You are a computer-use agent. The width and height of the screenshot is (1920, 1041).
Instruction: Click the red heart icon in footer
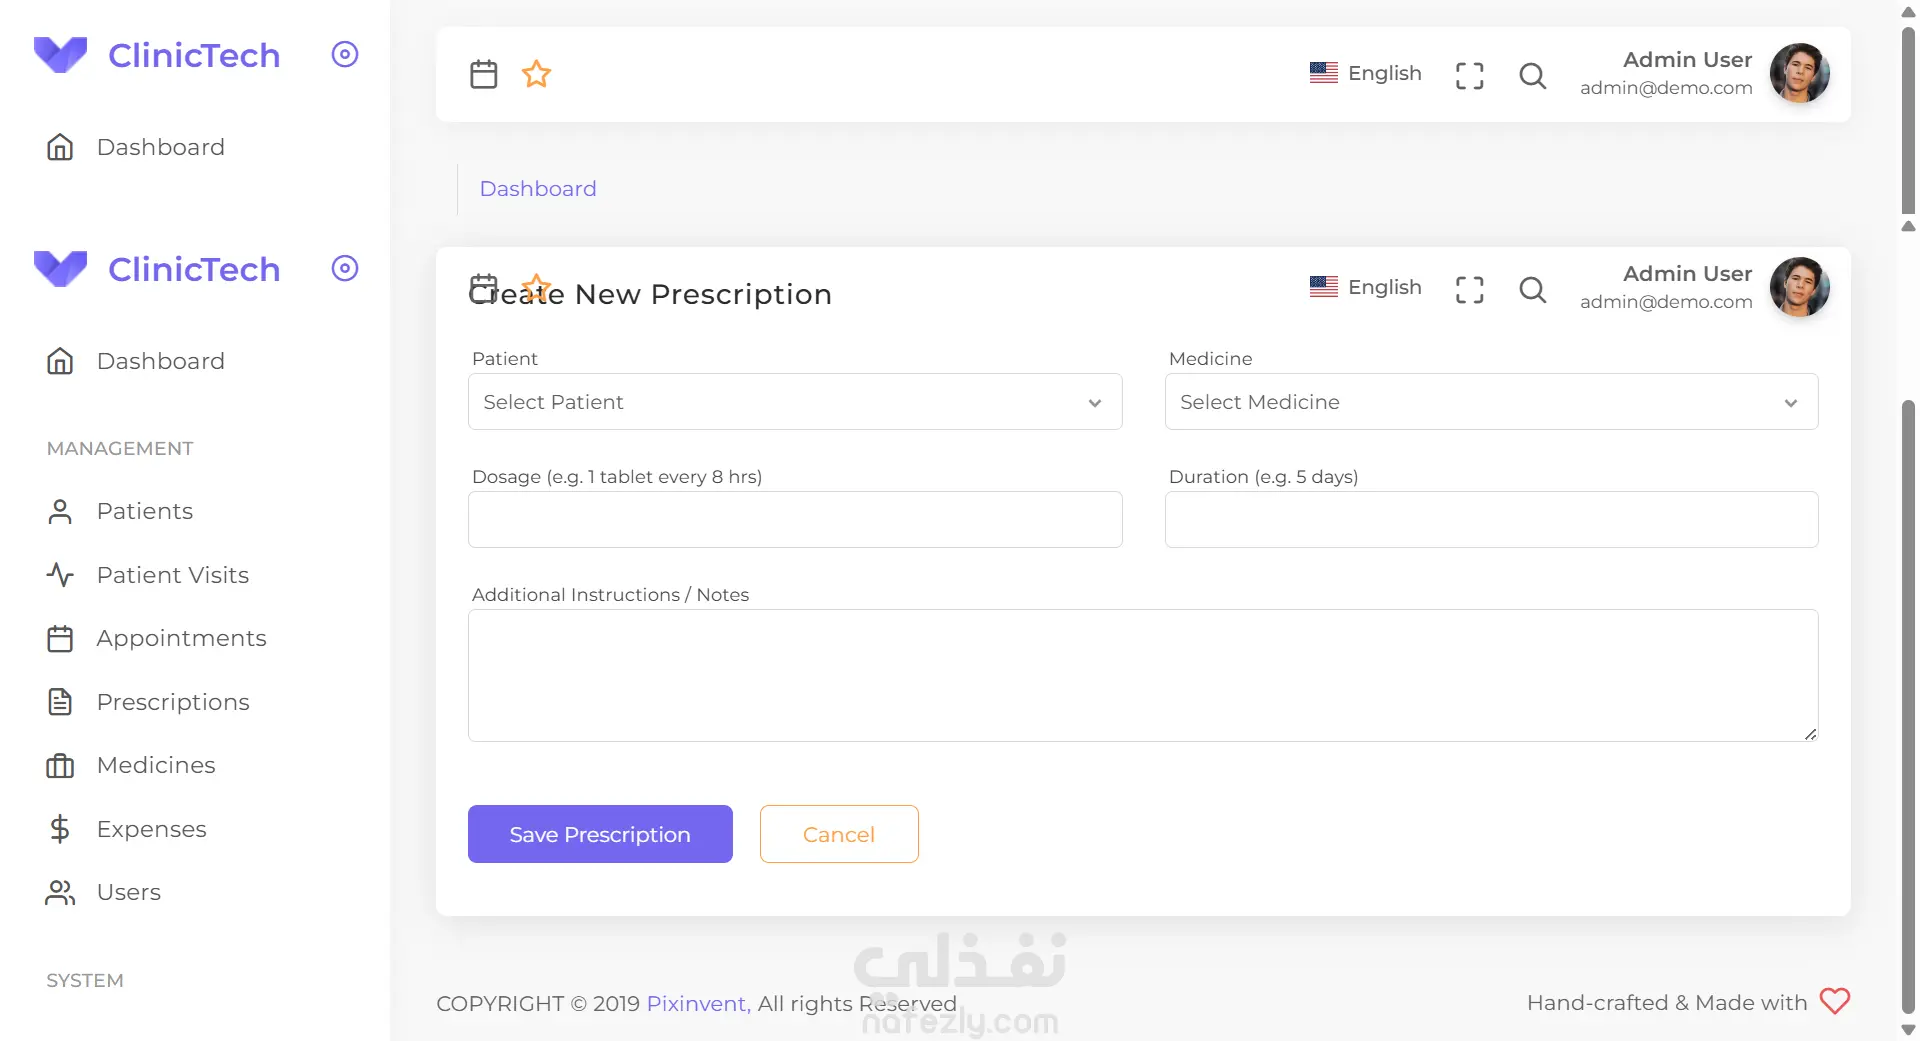[1835, 1001]
